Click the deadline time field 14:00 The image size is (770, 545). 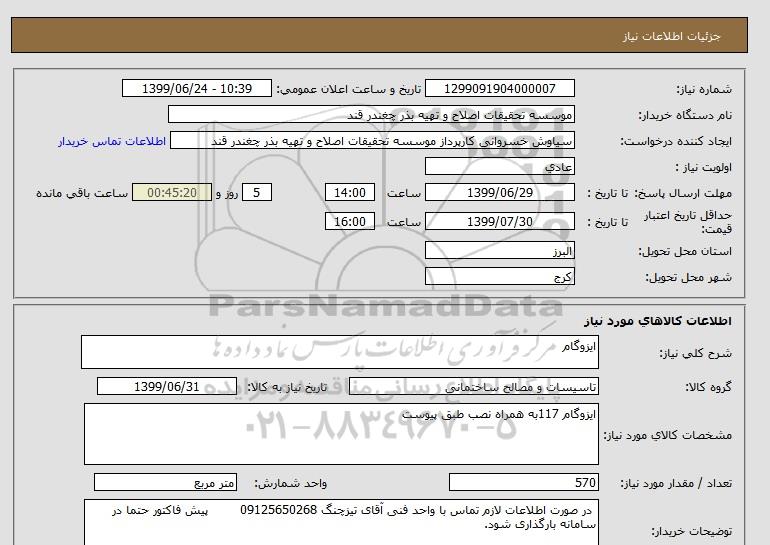click(x=350, y=192)
